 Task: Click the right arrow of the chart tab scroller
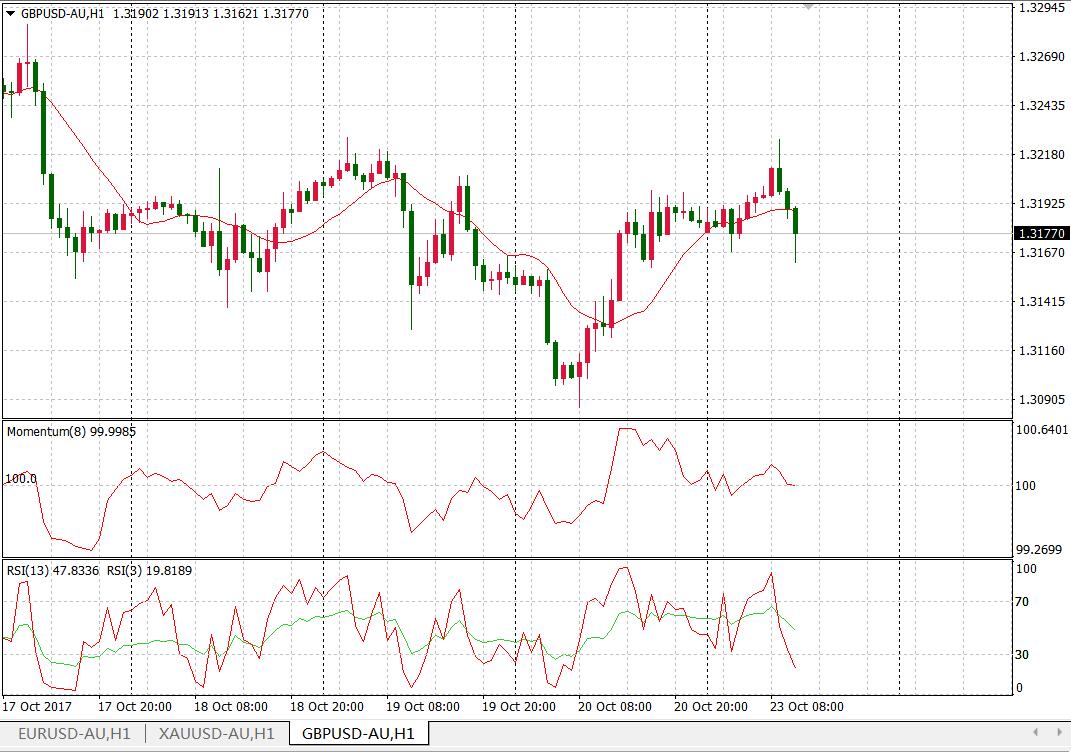(1058, 732)
